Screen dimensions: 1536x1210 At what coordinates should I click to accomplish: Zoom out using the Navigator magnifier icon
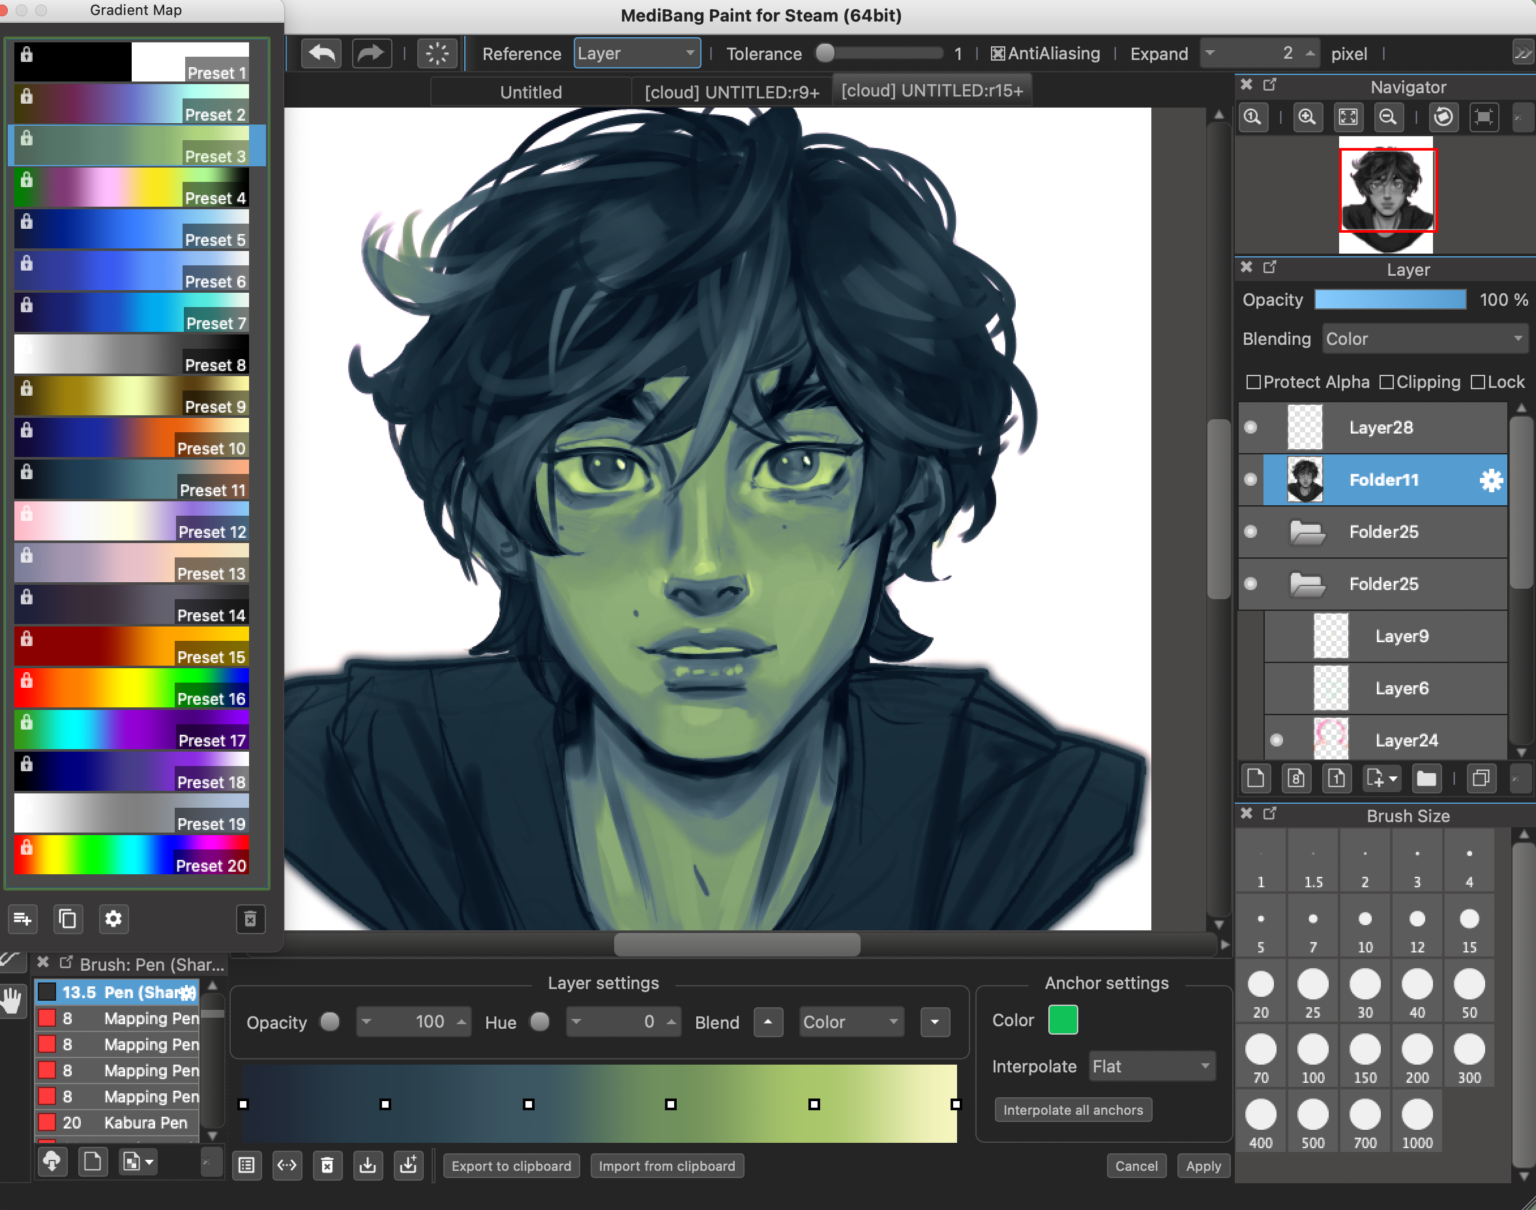(x=1388, y=117)
